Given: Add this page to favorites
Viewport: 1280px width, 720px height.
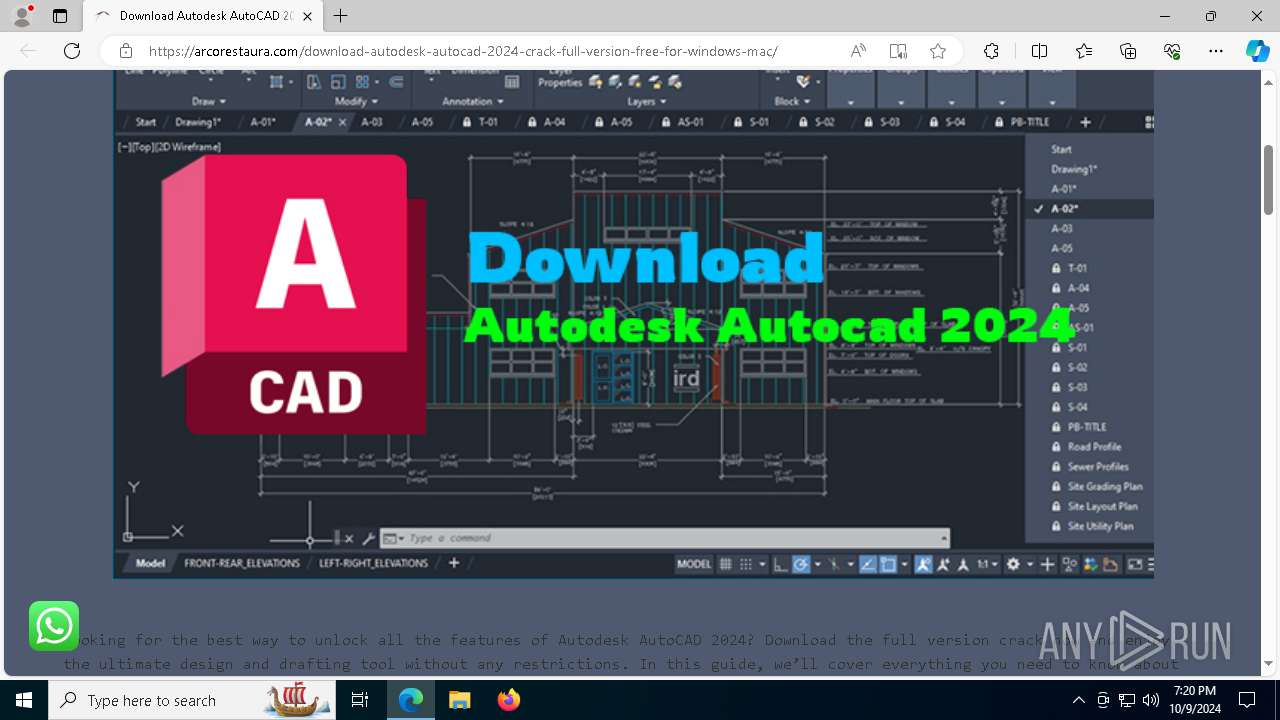Looking at the screenshot, I should 937,51.
